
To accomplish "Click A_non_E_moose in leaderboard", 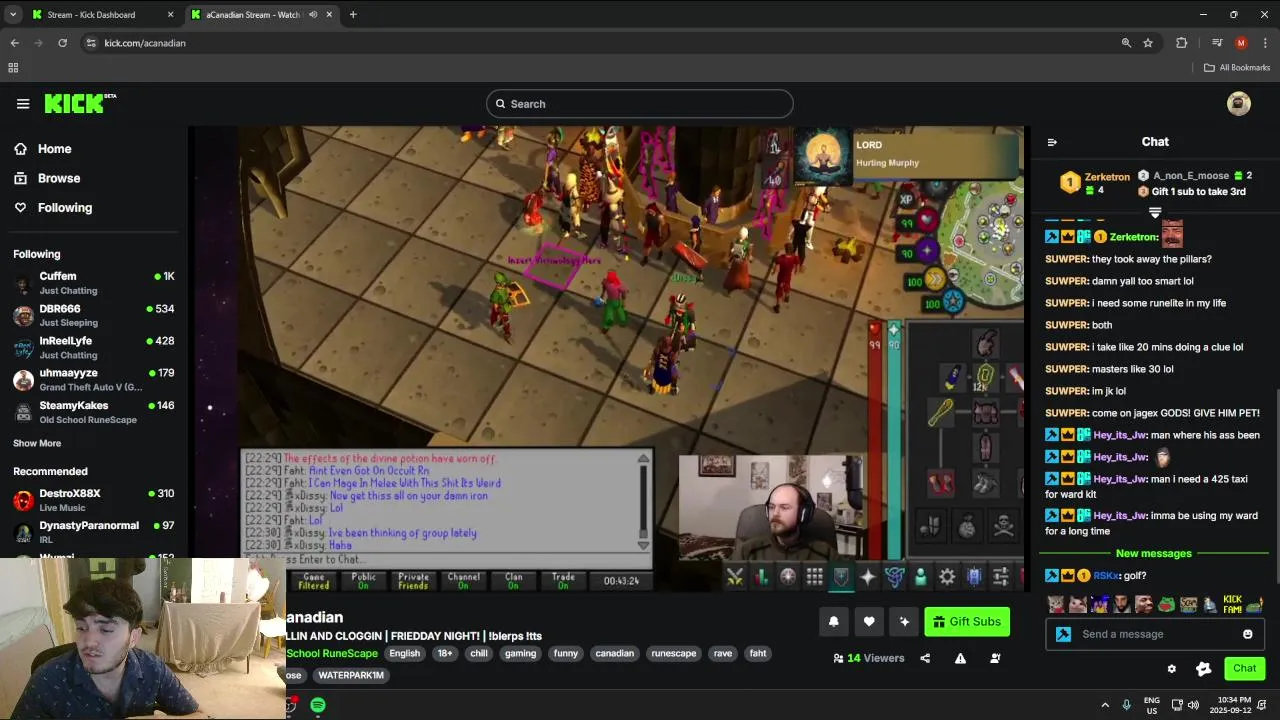I will click(x=1191, y=175).
